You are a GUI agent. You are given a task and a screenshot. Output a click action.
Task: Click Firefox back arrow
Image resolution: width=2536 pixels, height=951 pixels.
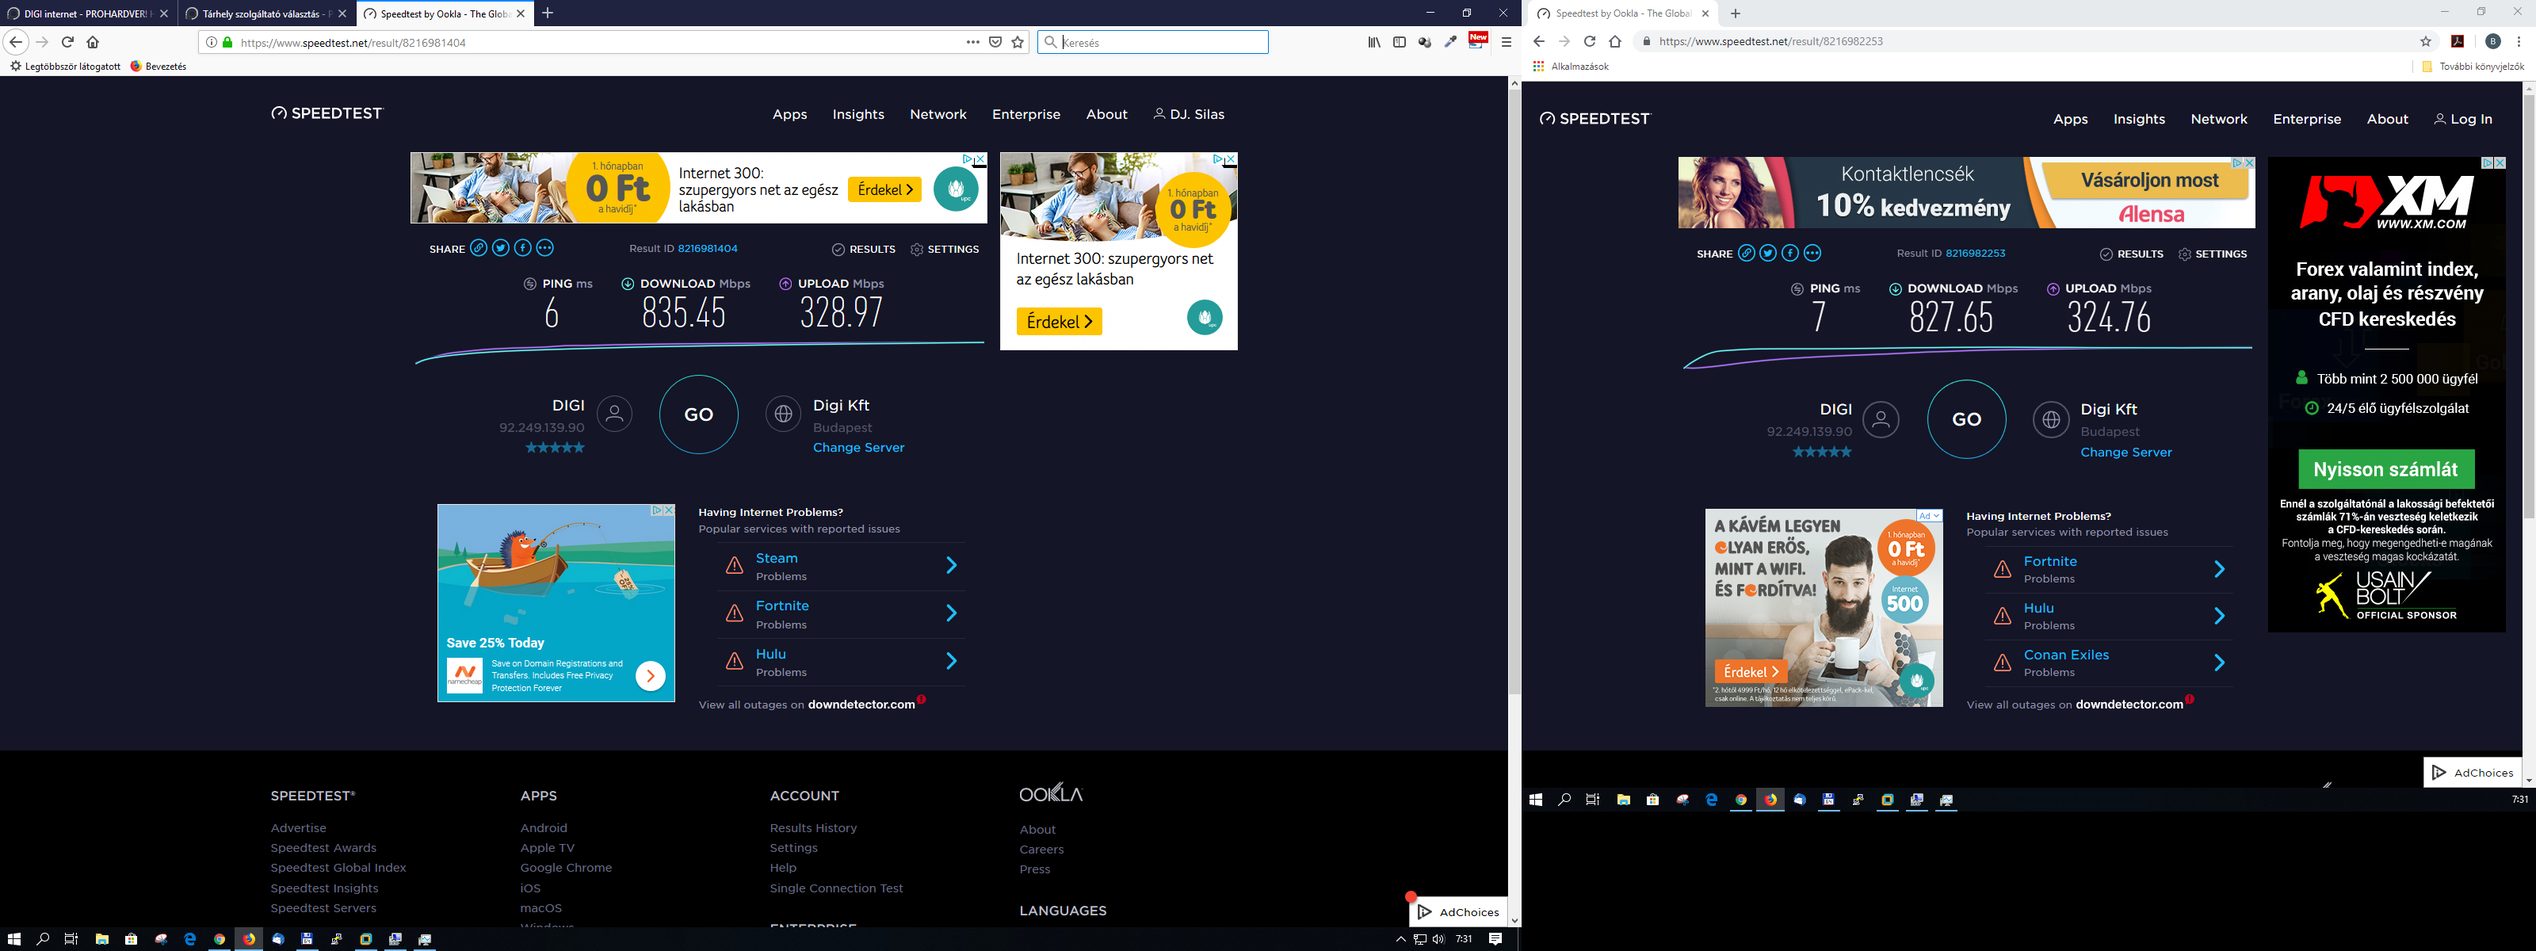click(x=15, y=42)
